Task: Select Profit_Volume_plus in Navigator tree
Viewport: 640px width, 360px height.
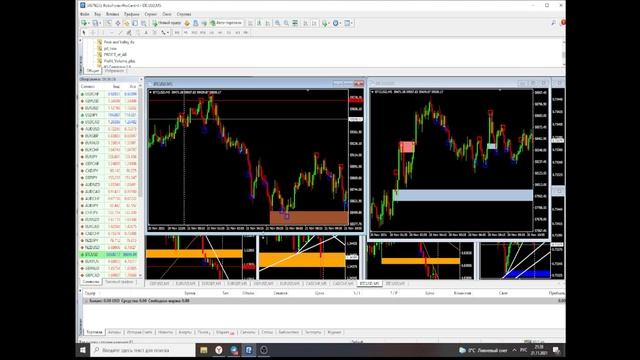Action: coord(119,61)
